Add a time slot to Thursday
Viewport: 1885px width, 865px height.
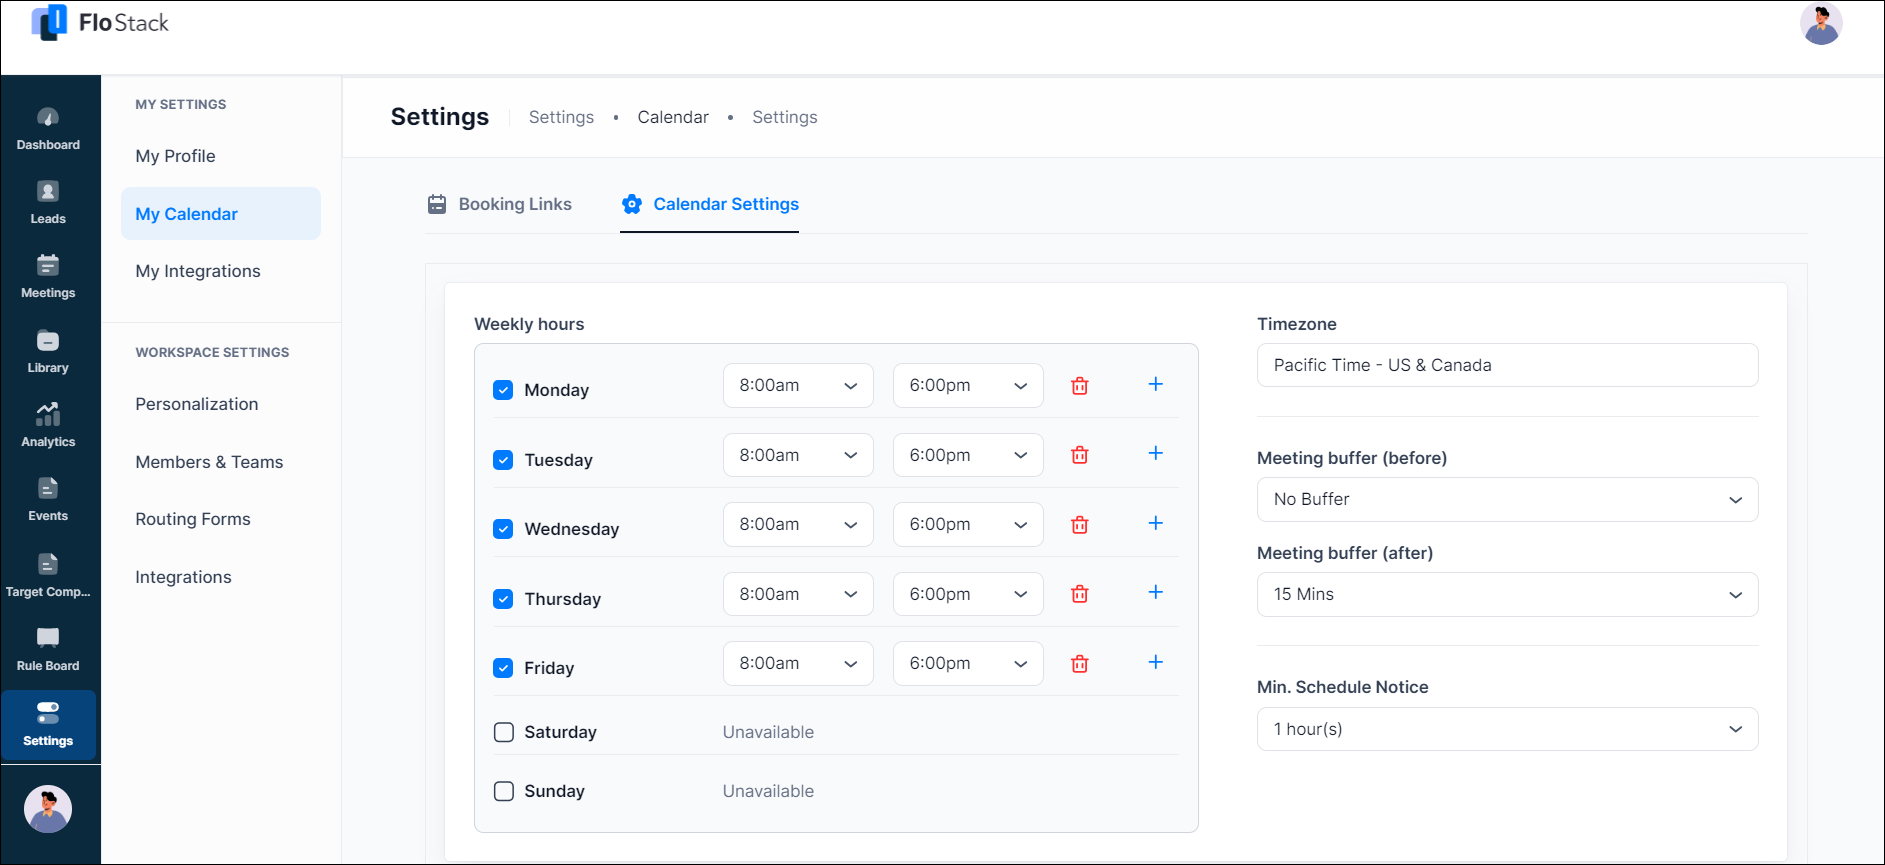point(1156,592)
